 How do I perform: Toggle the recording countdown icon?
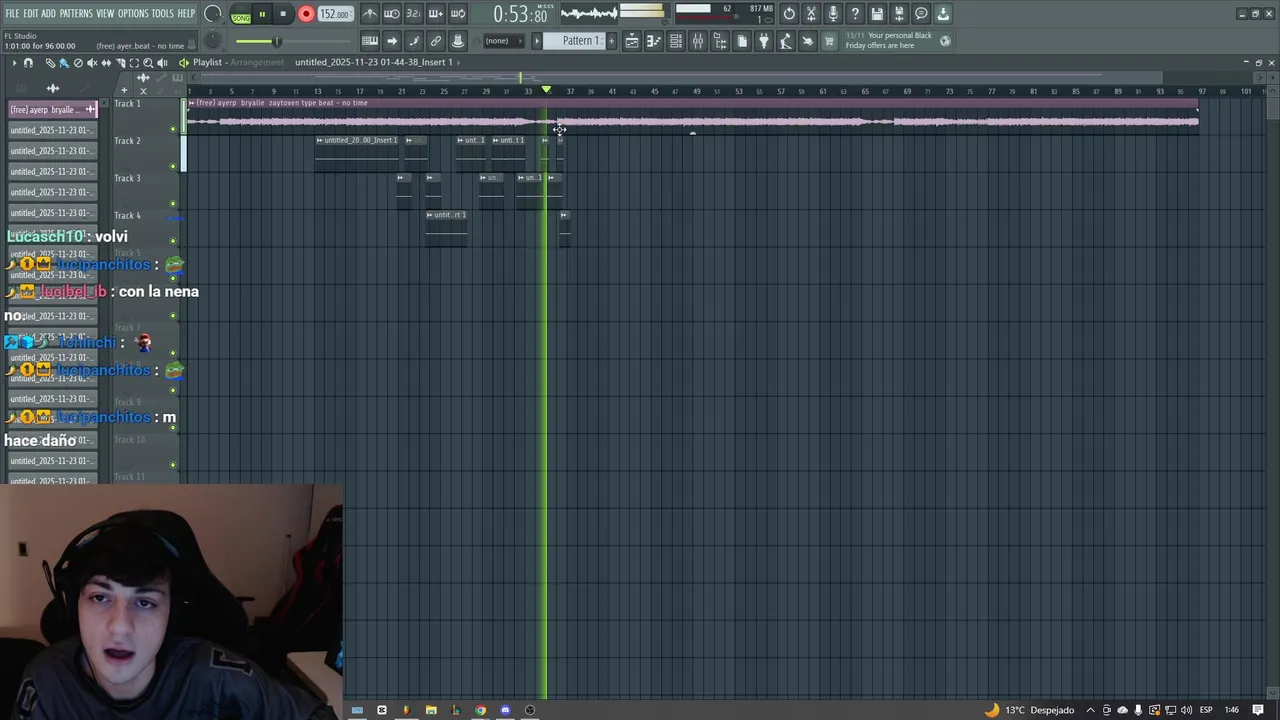pyautogui.click(x=413, y=14)
